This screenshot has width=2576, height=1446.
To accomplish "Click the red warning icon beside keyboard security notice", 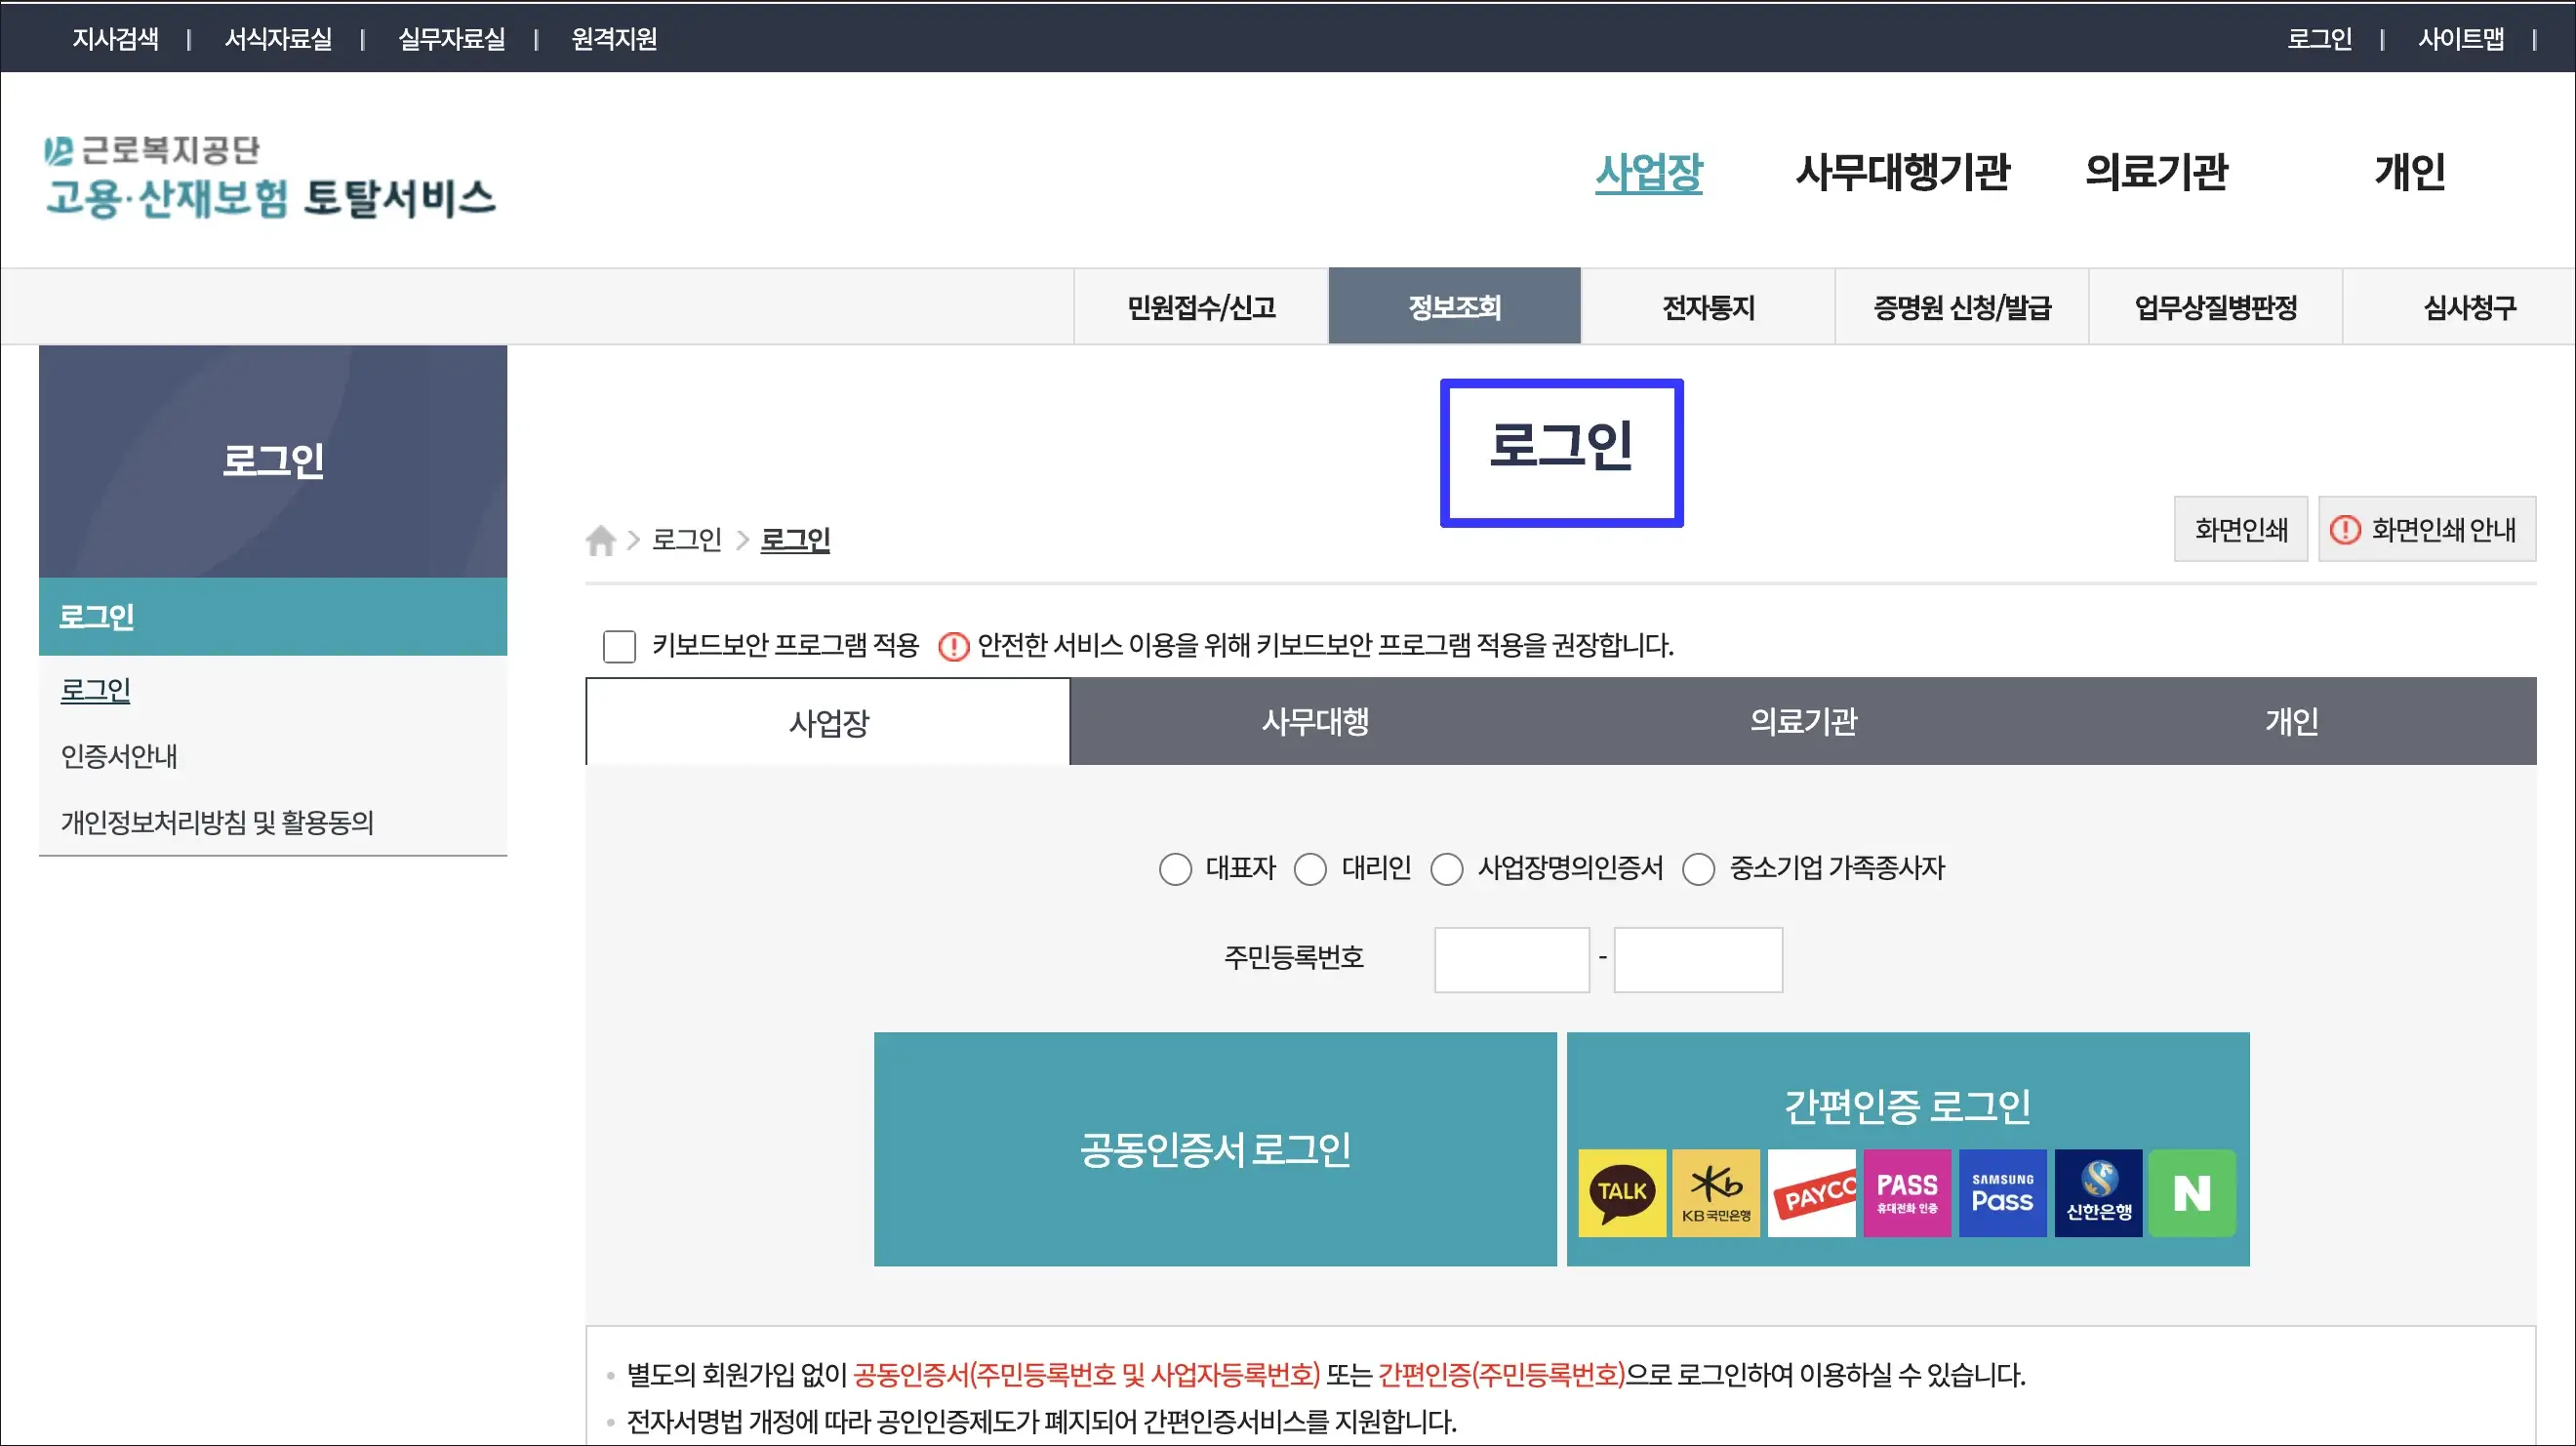I will pos(953,646).
